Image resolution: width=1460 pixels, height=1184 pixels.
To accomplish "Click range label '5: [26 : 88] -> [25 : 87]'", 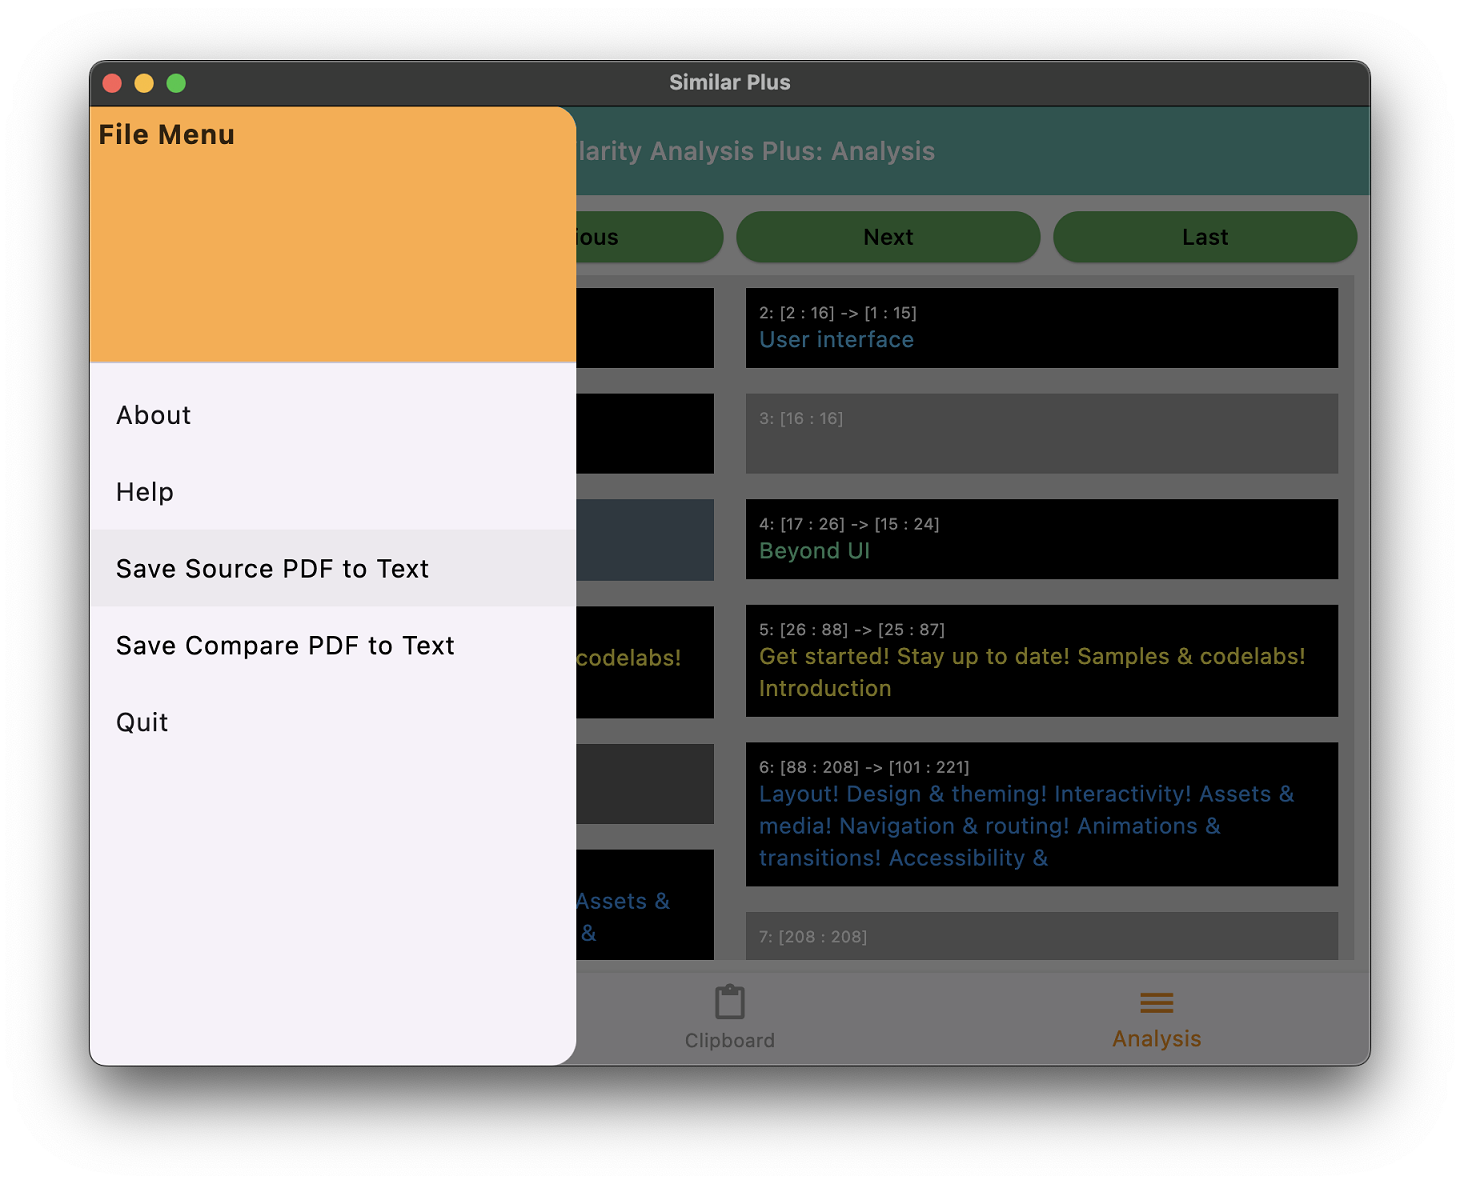I will pyautogui.click(x=852, y=630).
